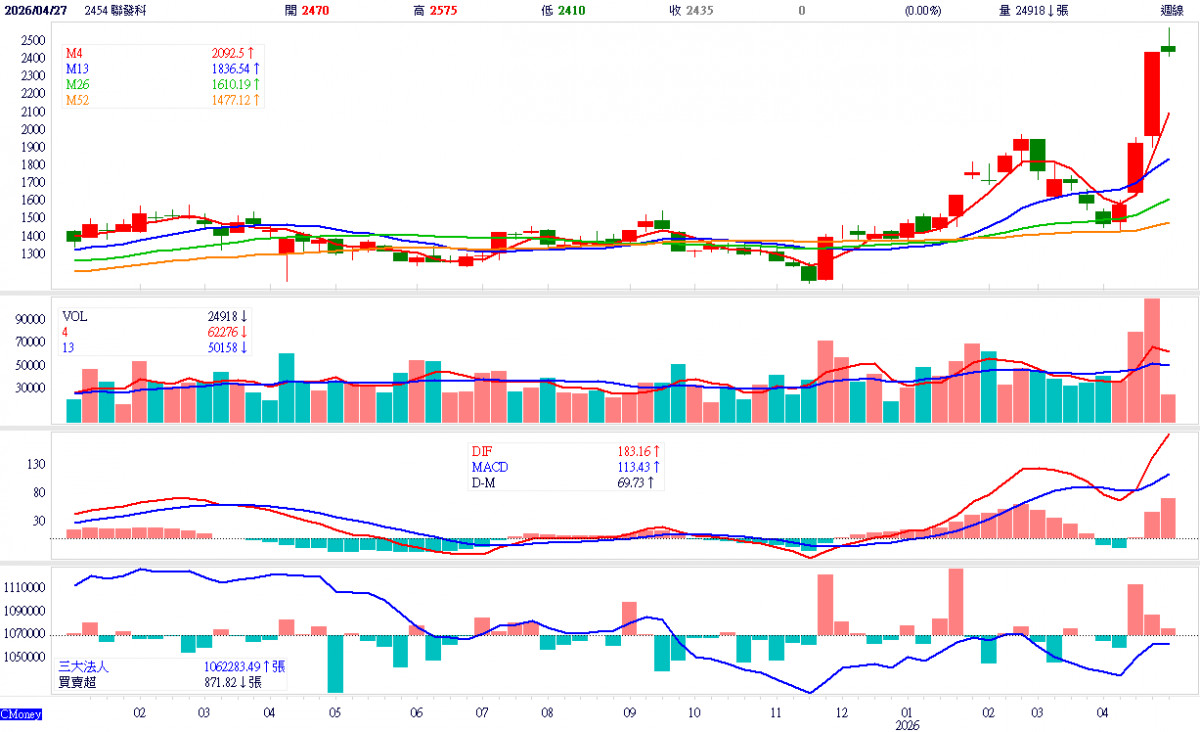Select the M26 green moving average label
The image size is (1200, 732).
(x=78, y=85)
